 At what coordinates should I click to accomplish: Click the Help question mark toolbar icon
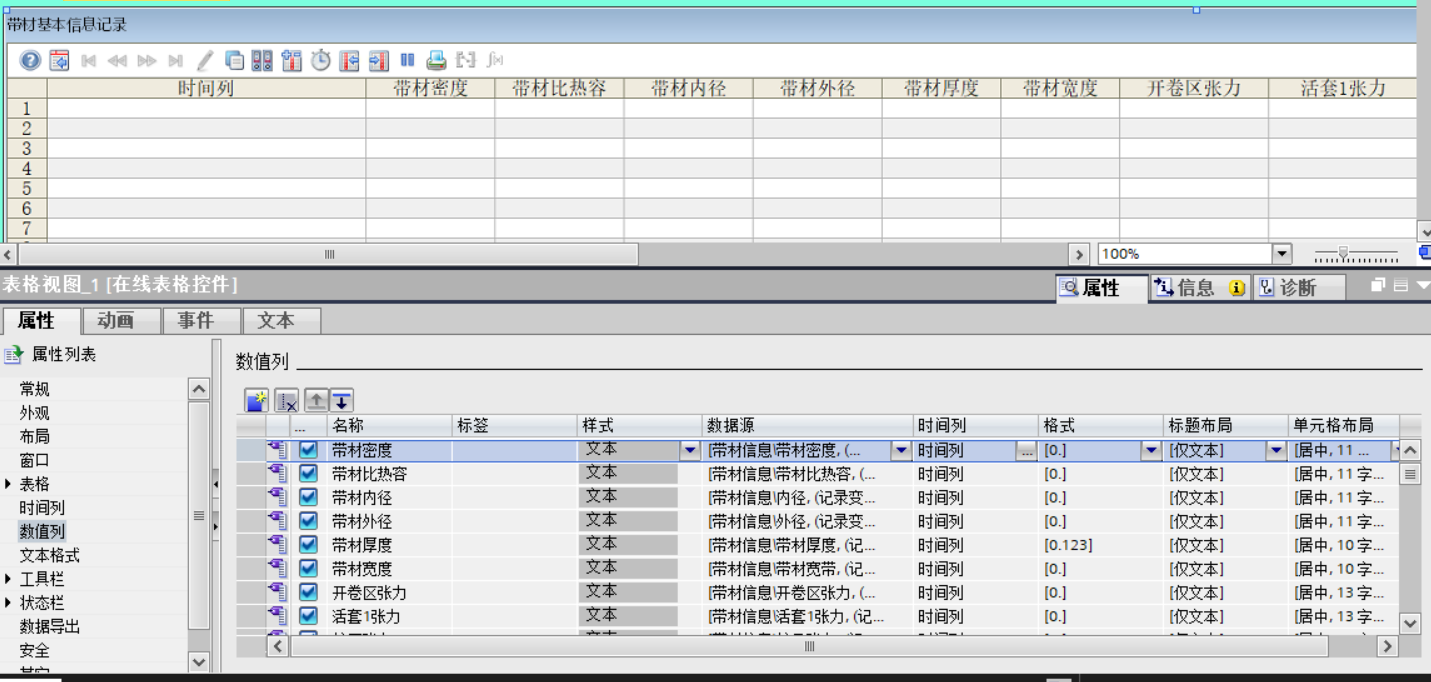pos(31,61)
